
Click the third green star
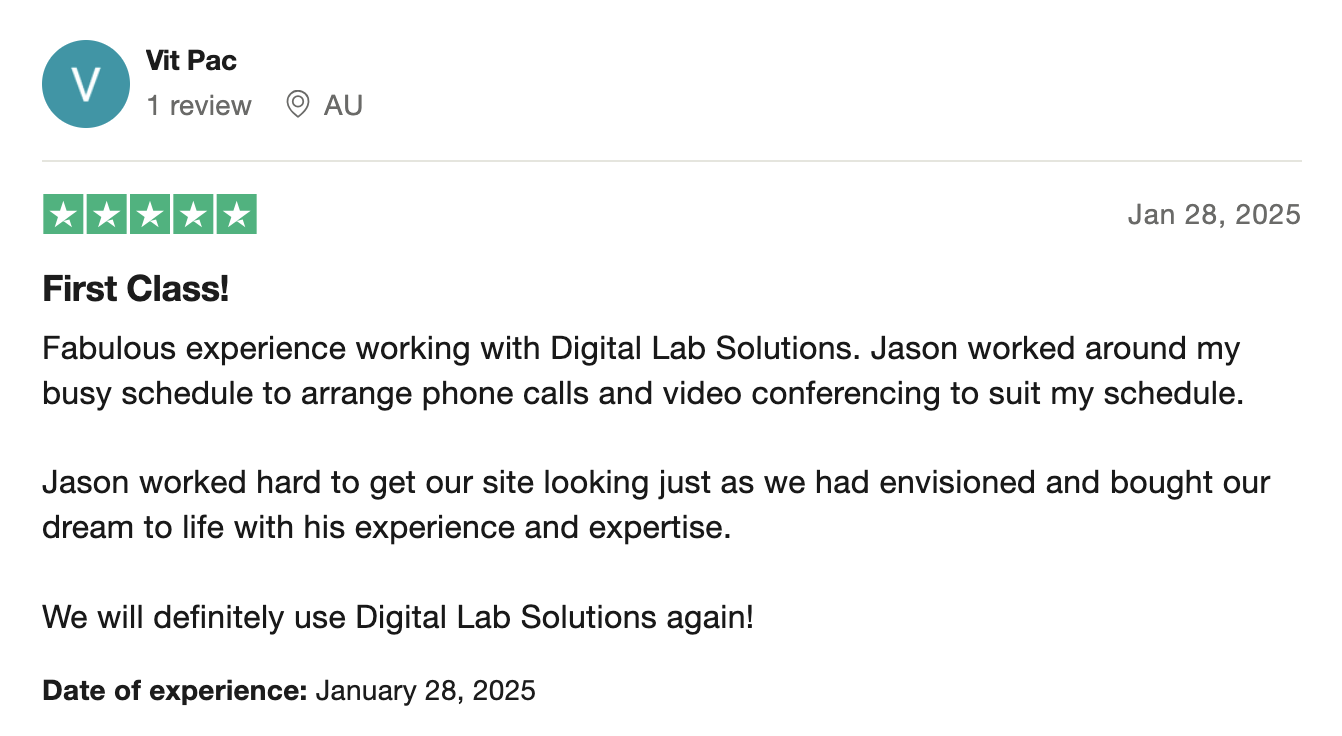[150, 214]
